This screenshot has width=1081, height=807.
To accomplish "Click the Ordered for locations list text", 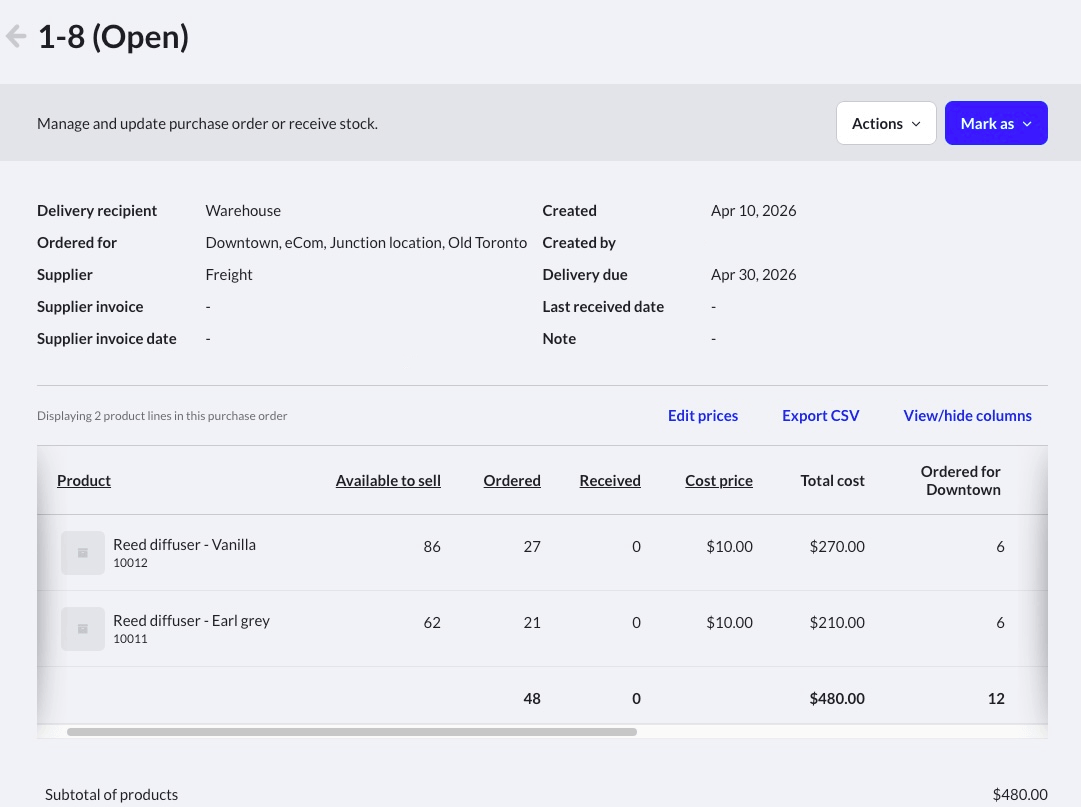I will tap(366, 243).
